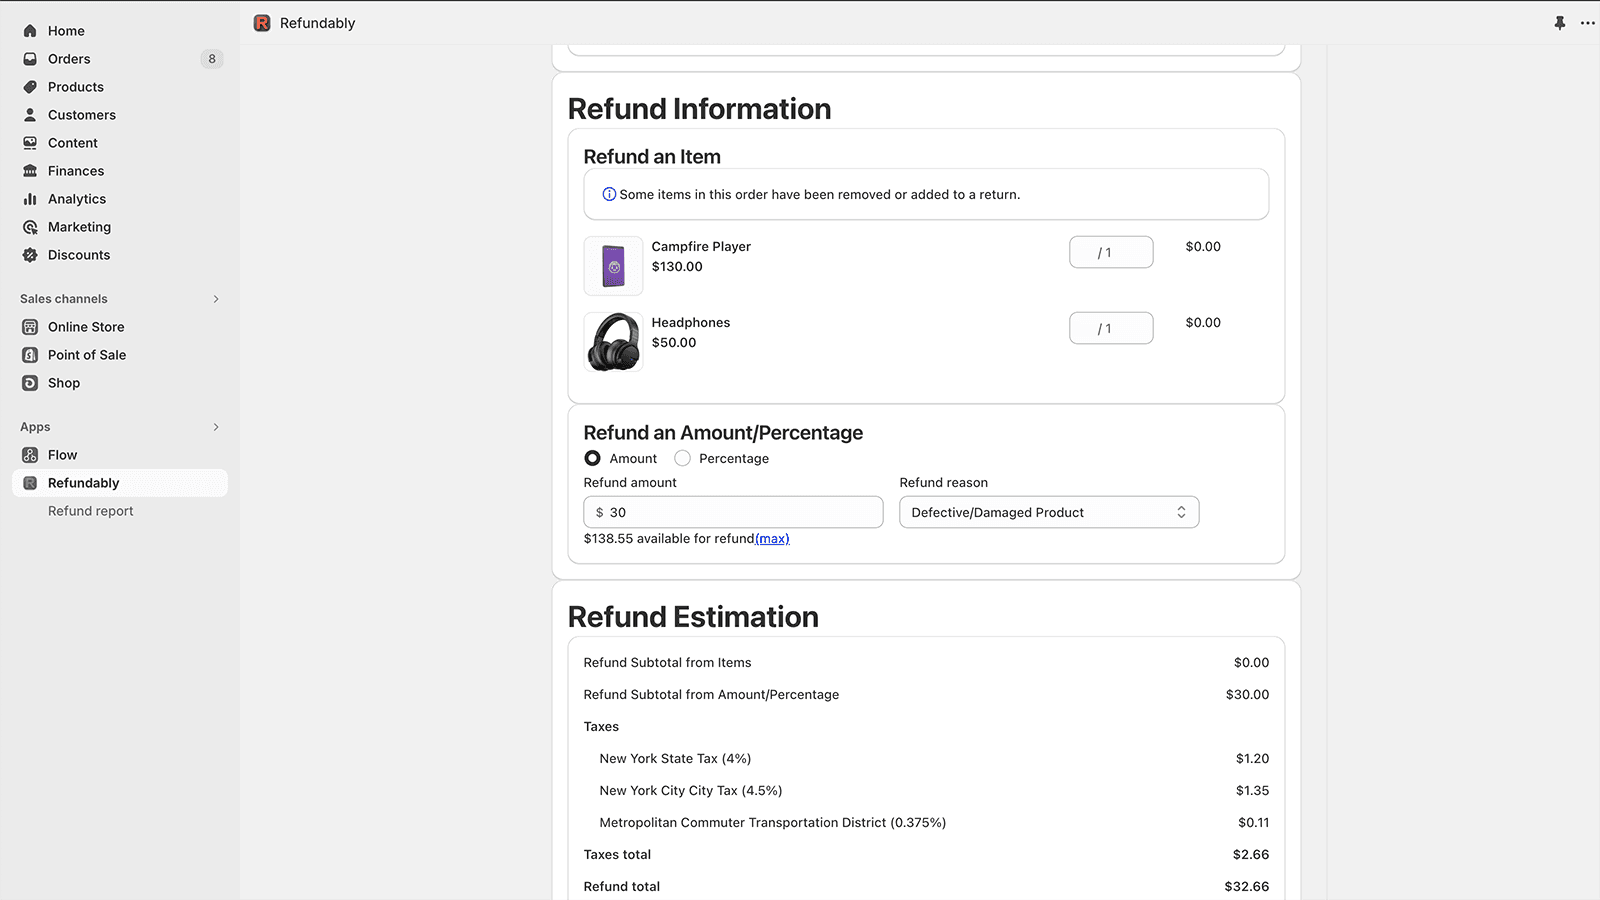Click the Refund amount input field
This screenshot has width=1600, height=900.
[740, 512]
